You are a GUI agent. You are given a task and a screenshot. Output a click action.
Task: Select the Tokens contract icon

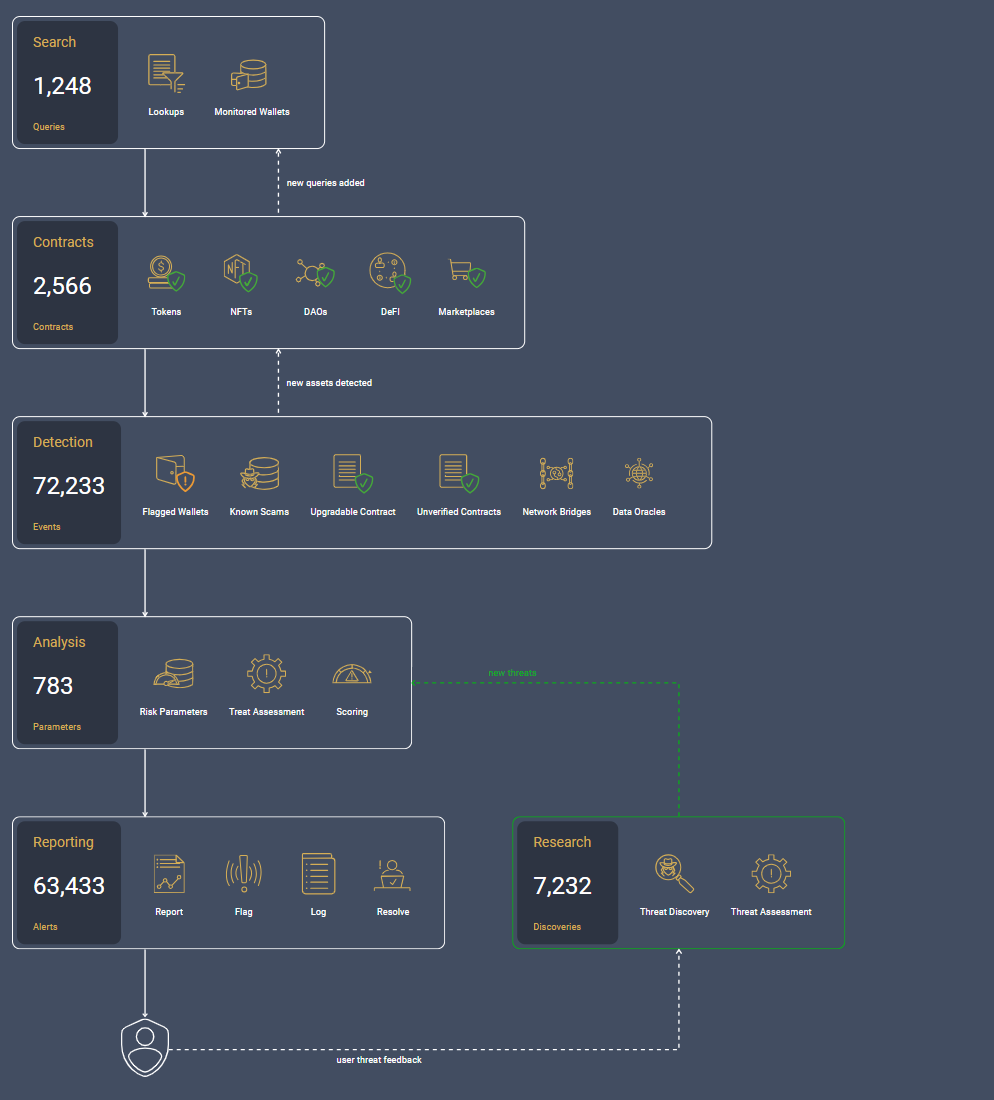pos(166,273)
